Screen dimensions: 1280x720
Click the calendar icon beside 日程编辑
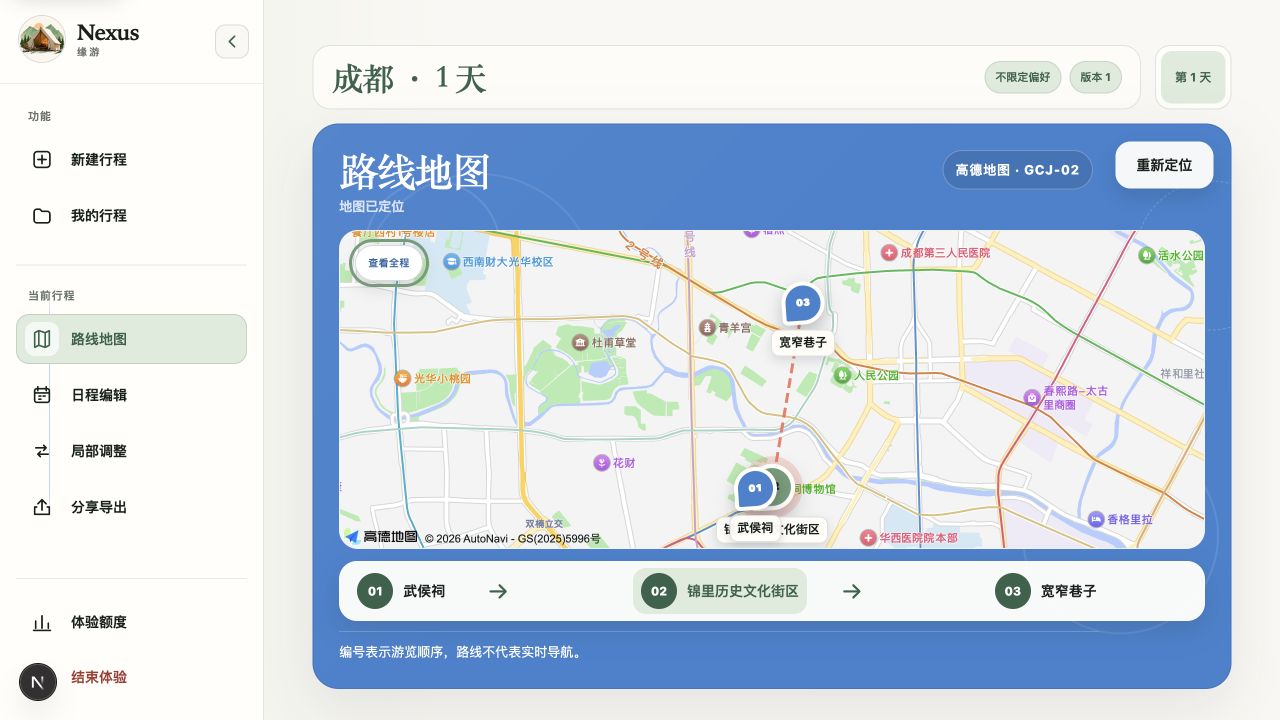coord(42,395)
